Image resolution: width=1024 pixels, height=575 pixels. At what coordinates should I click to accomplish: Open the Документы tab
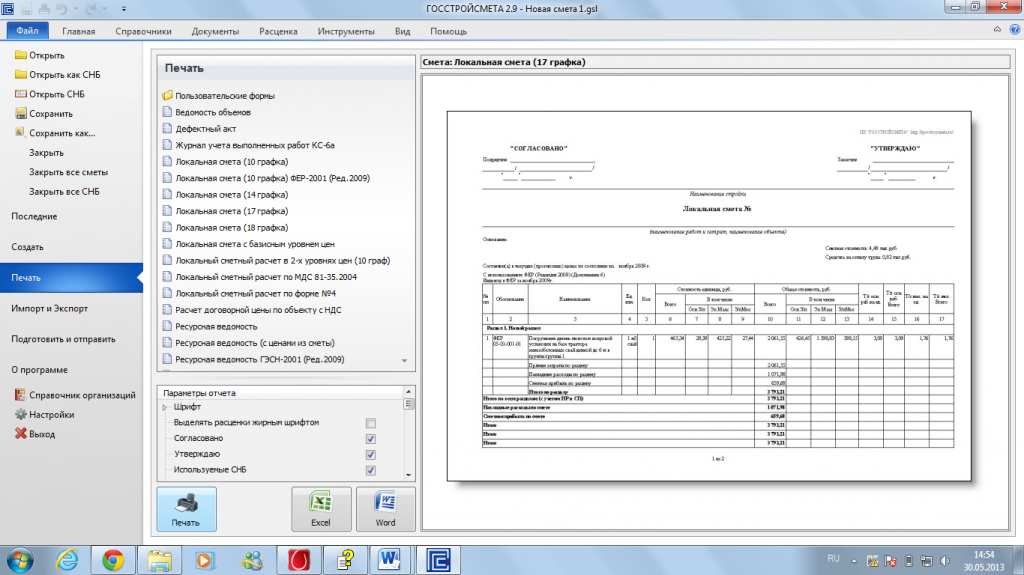click(x=215, y=31)
